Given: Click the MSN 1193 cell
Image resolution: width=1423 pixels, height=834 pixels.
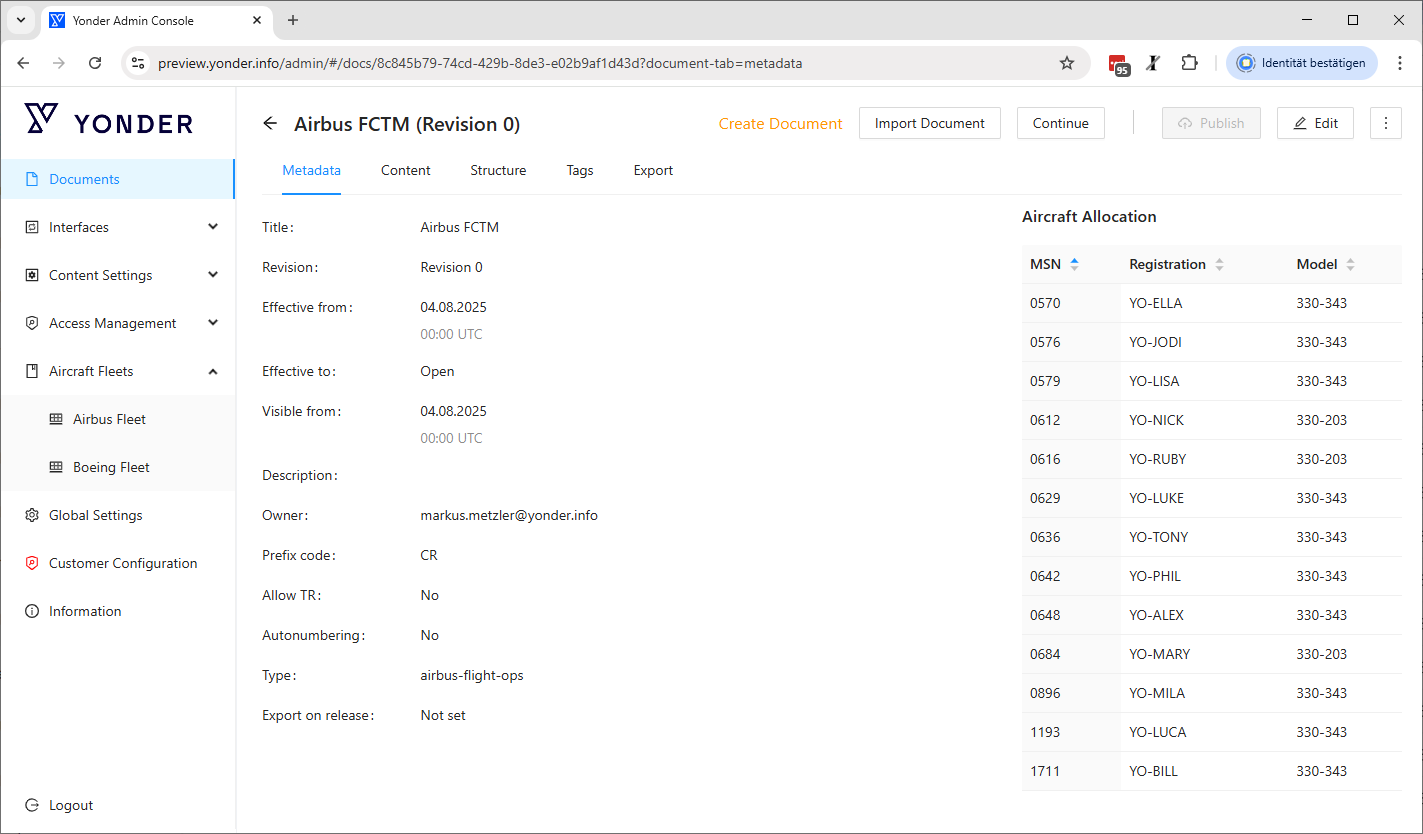Looking at the screenshot, I should (x=1071, y=732).
